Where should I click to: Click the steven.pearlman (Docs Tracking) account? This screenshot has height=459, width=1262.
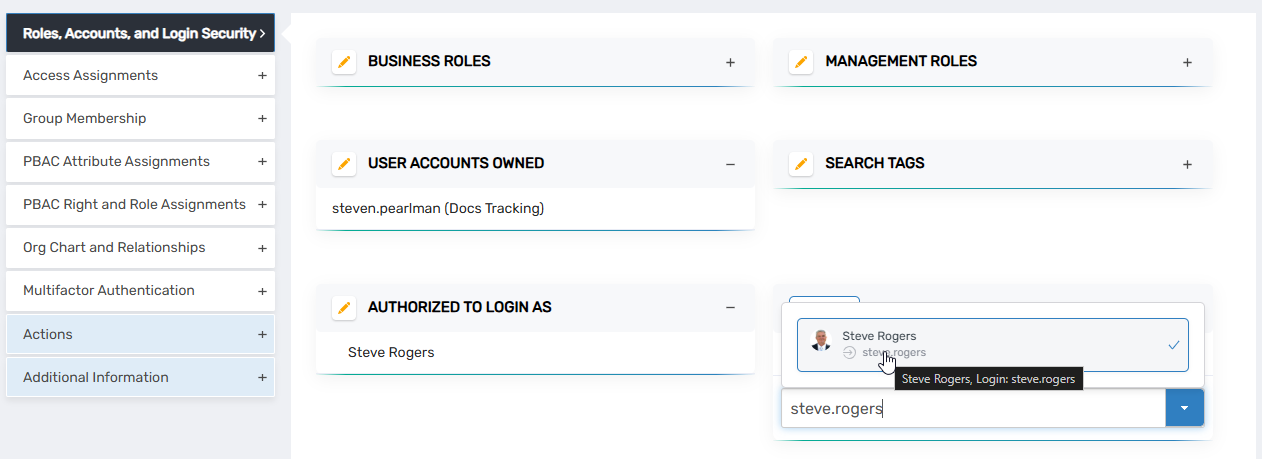[439, 209]
